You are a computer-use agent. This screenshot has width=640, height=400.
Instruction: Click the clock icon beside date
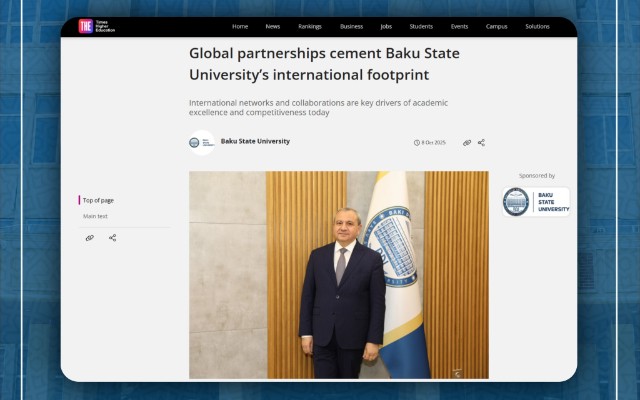pyautogui.click(x=417, y=143)
